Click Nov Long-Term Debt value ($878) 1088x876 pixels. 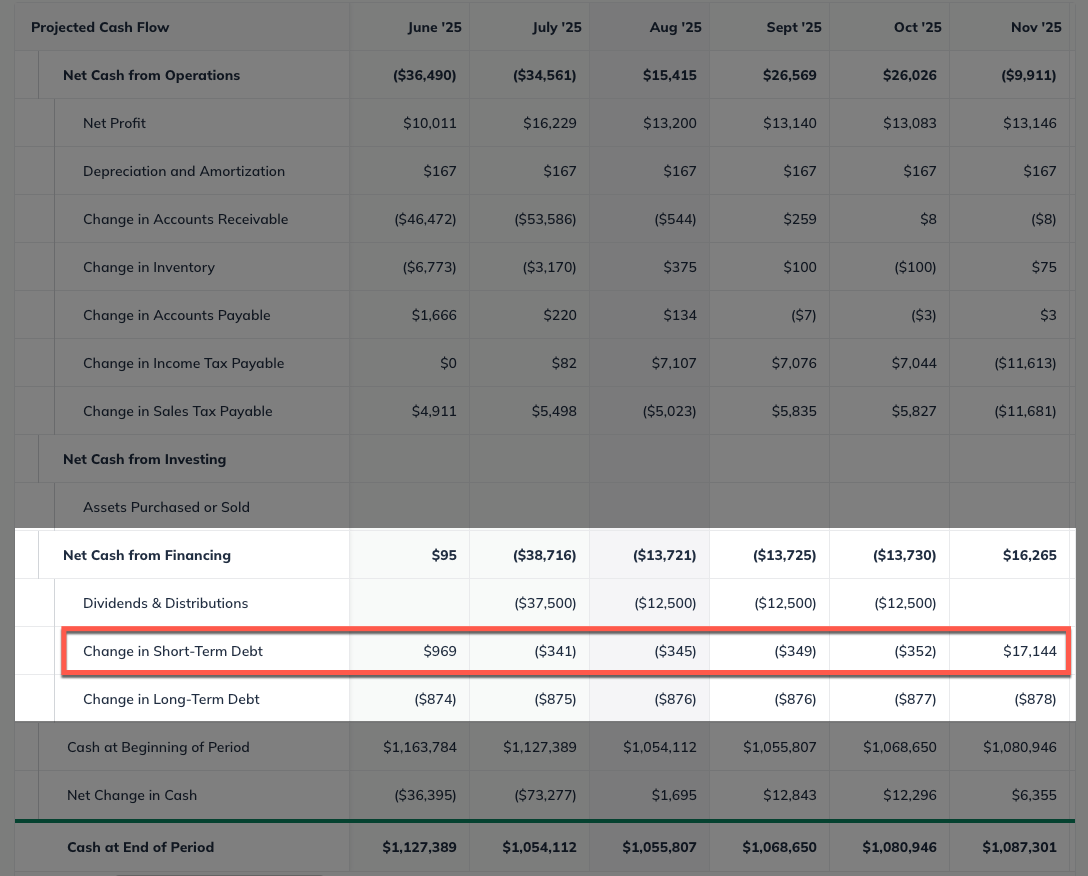tap(1035, 699)
